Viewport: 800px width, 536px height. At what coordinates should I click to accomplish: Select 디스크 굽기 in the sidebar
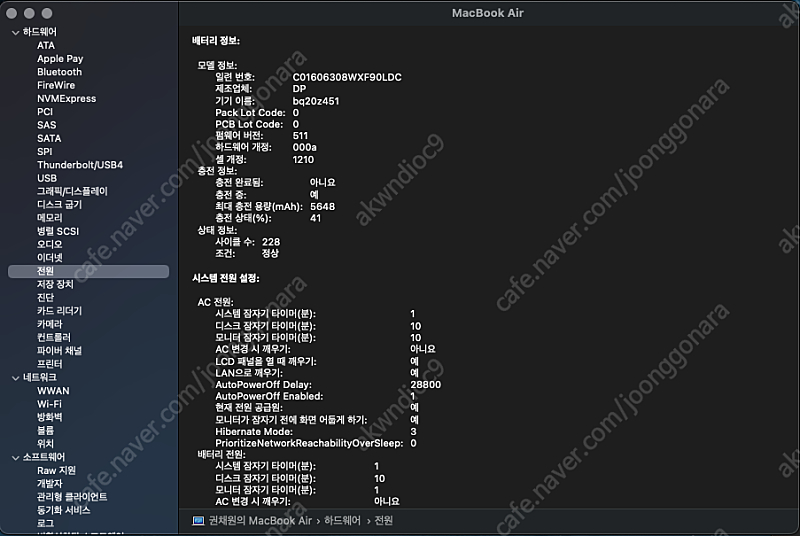(59, 205)
